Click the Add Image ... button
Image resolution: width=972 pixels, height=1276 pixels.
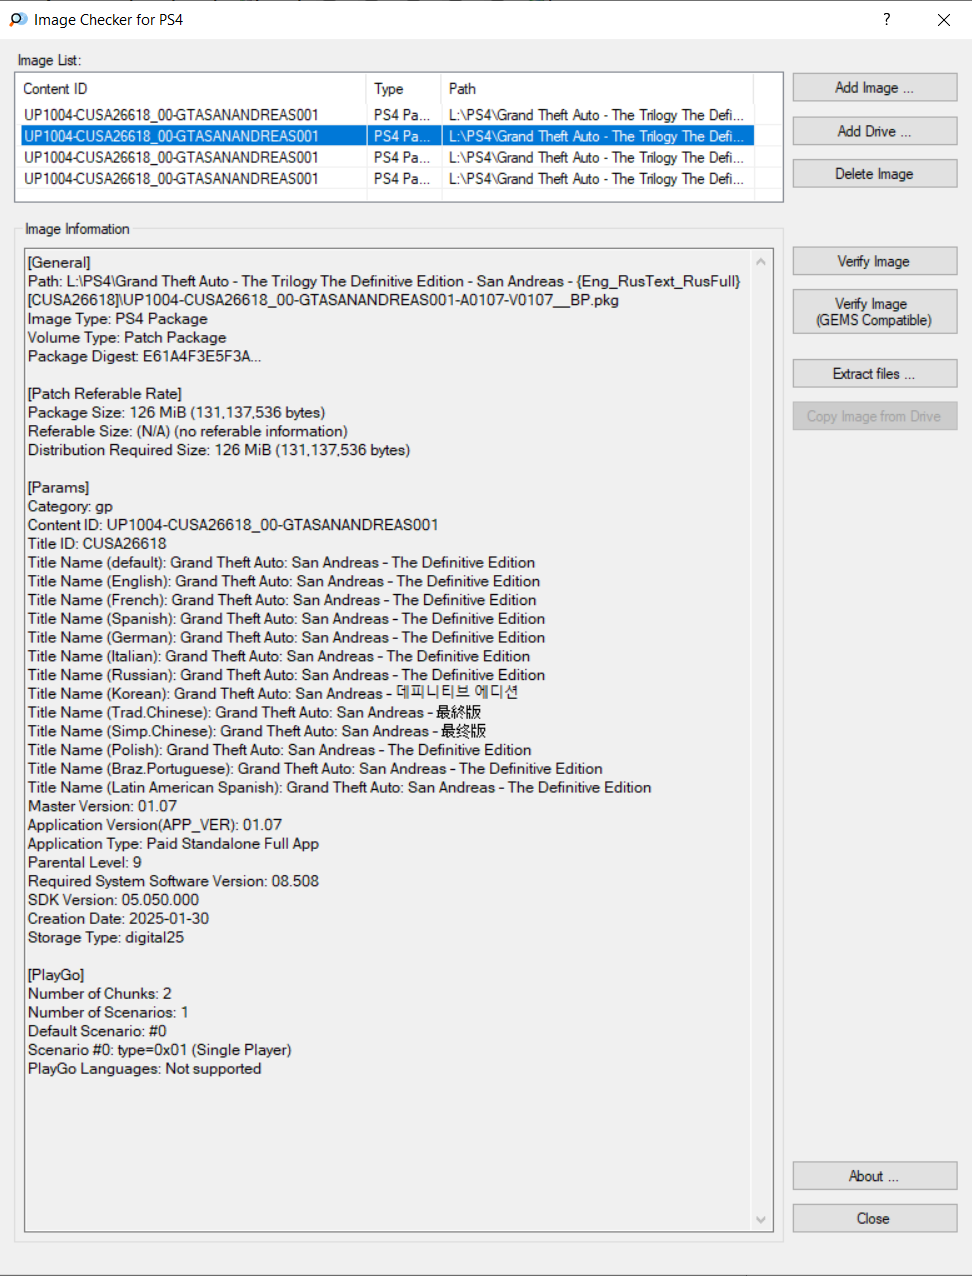point(875,88)
